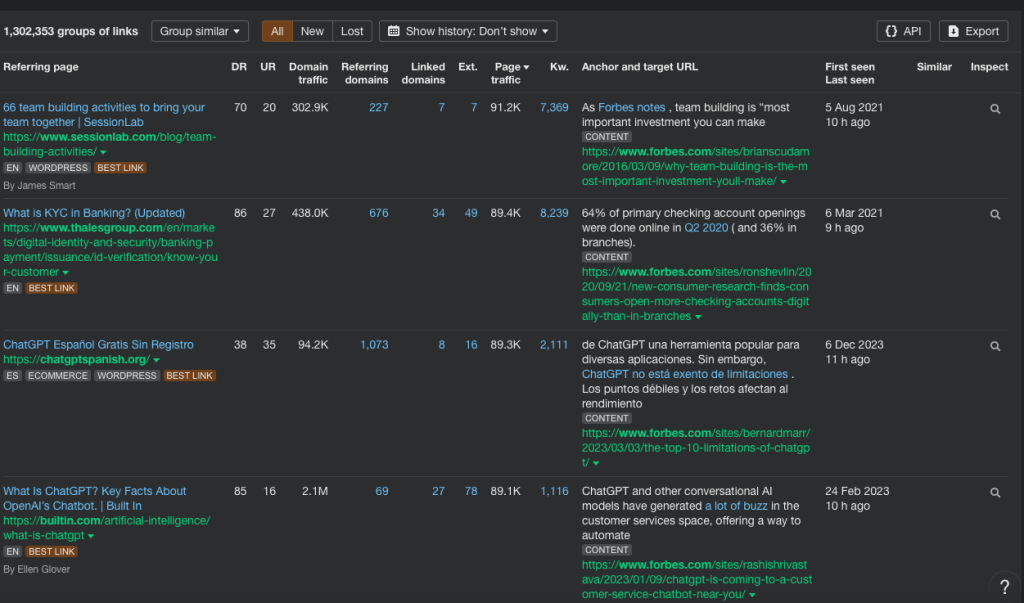Viewport: 1024px width, 603px height.
Task: Open '66 team building activities' page title
Action: (x=104, y=115)
